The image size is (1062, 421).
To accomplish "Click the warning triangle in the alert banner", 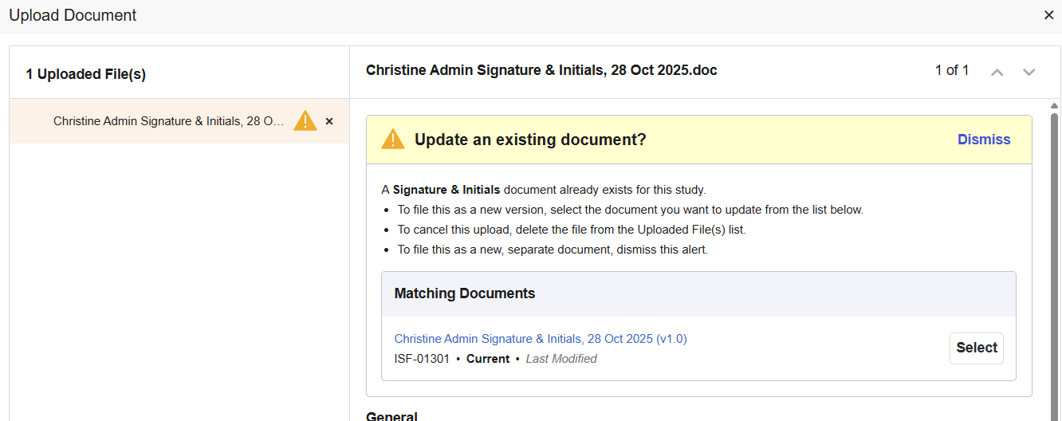I will click(x=393, y=140).
